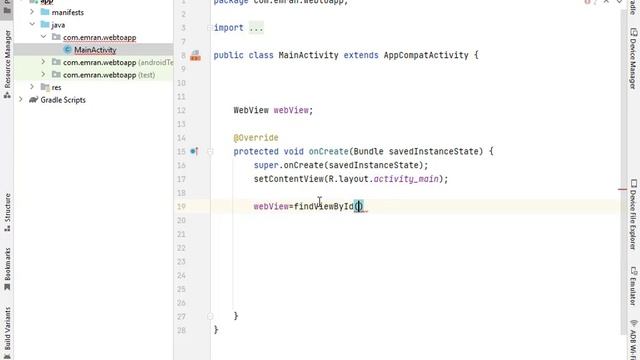Expand the com.emran.webtoapp test package
The width and height of the screenshot is (640, 360).
pos(43,75)
